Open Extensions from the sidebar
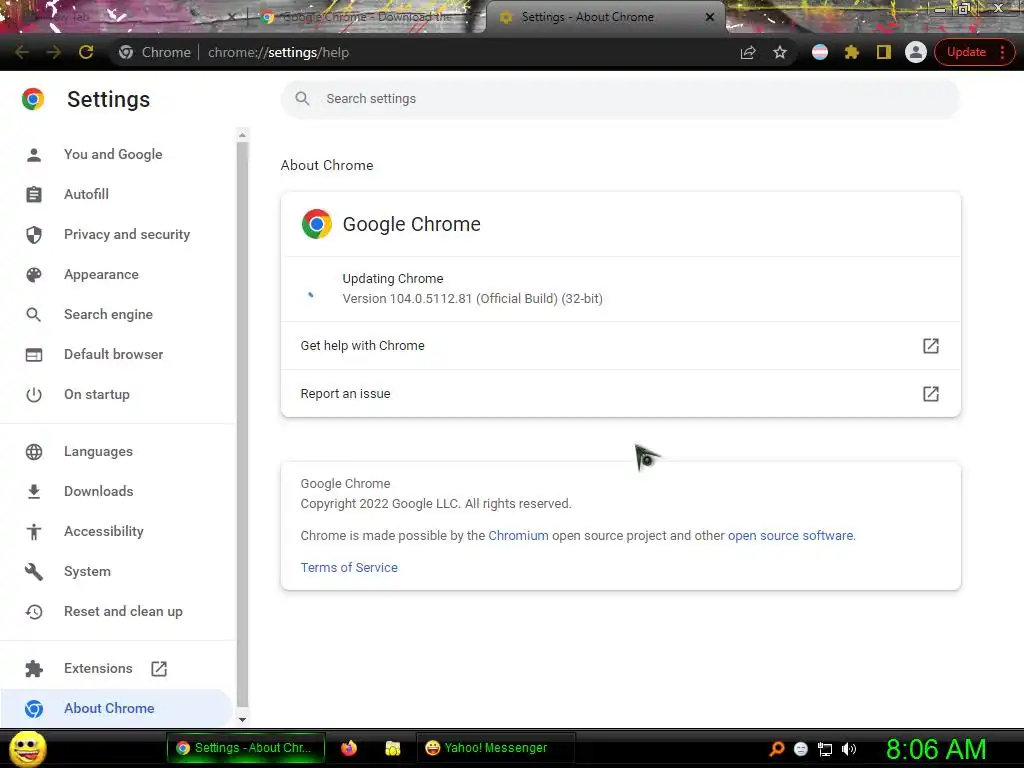The height and width of the screenshot is (768, 1024). [98, 668]
